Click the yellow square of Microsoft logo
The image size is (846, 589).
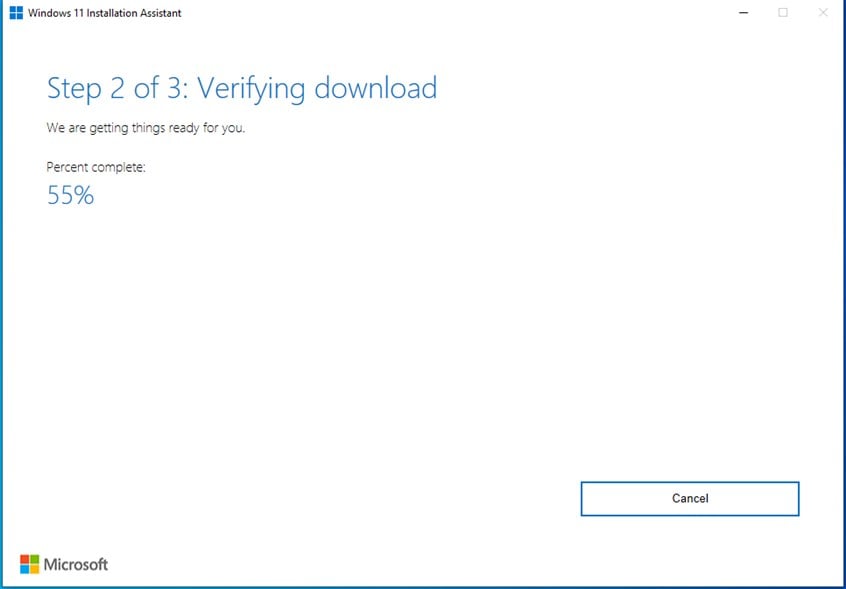coord(35,569)
